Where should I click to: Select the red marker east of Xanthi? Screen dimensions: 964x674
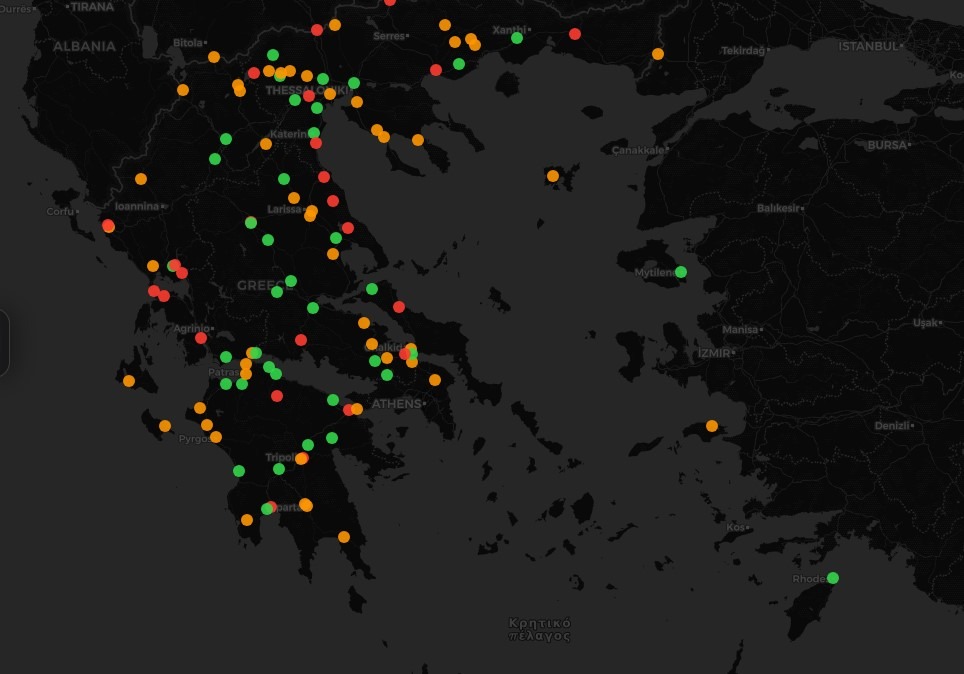click(575, 34)
